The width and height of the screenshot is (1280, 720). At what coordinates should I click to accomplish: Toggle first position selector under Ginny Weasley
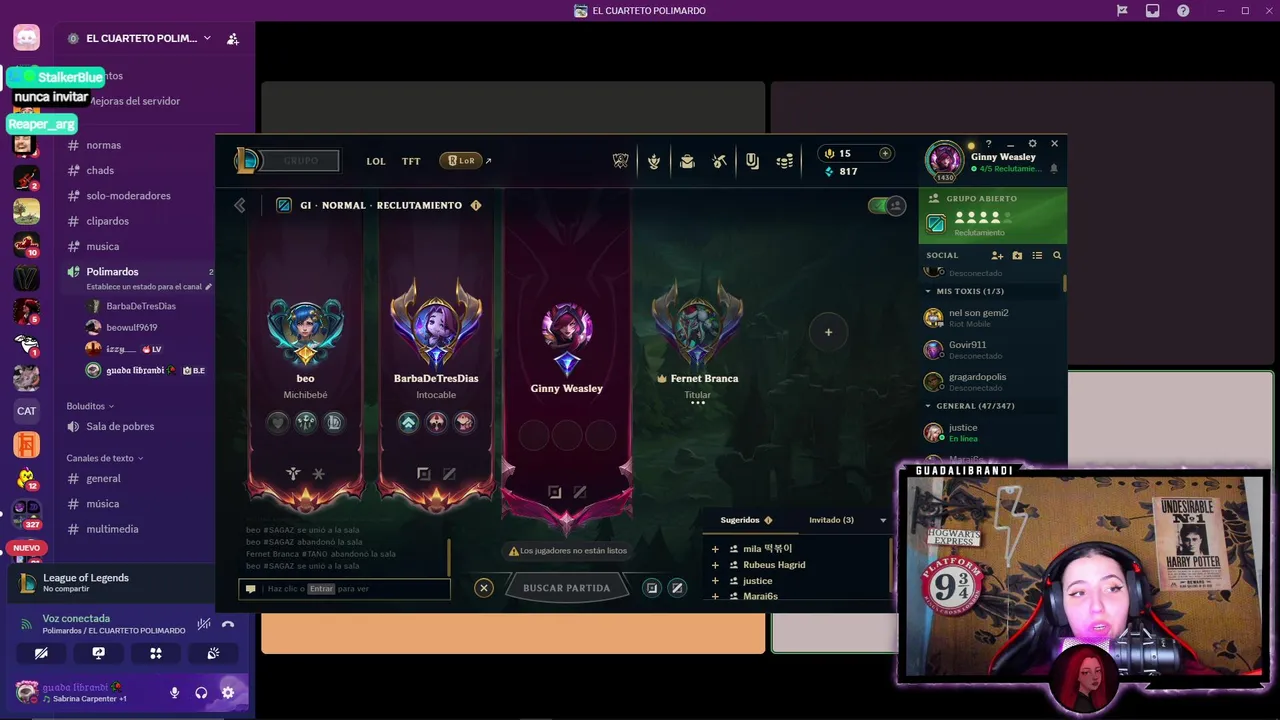click(x=555, y=492)
